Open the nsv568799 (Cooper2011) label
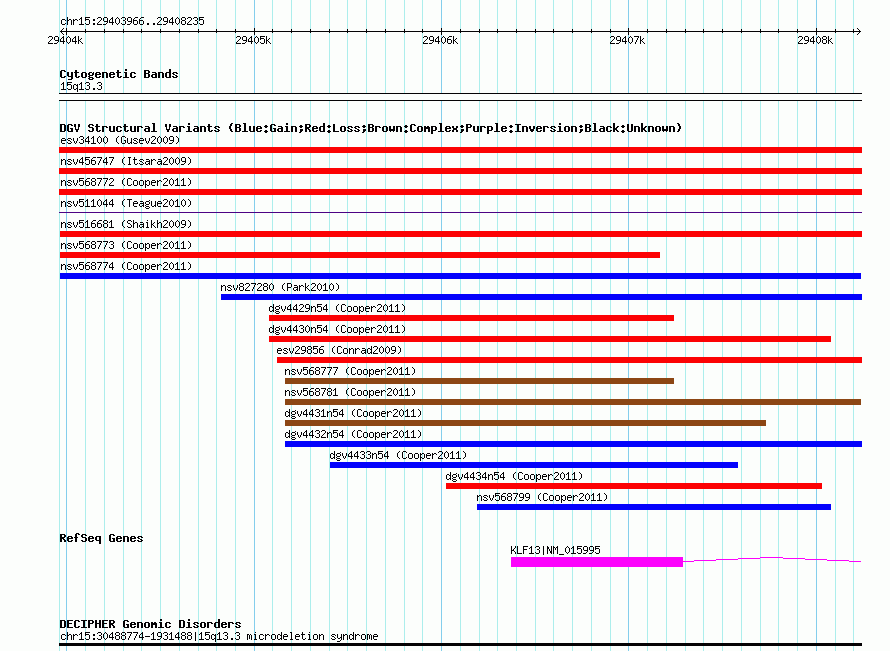This screenshot has width=890, height=651. 542,497
